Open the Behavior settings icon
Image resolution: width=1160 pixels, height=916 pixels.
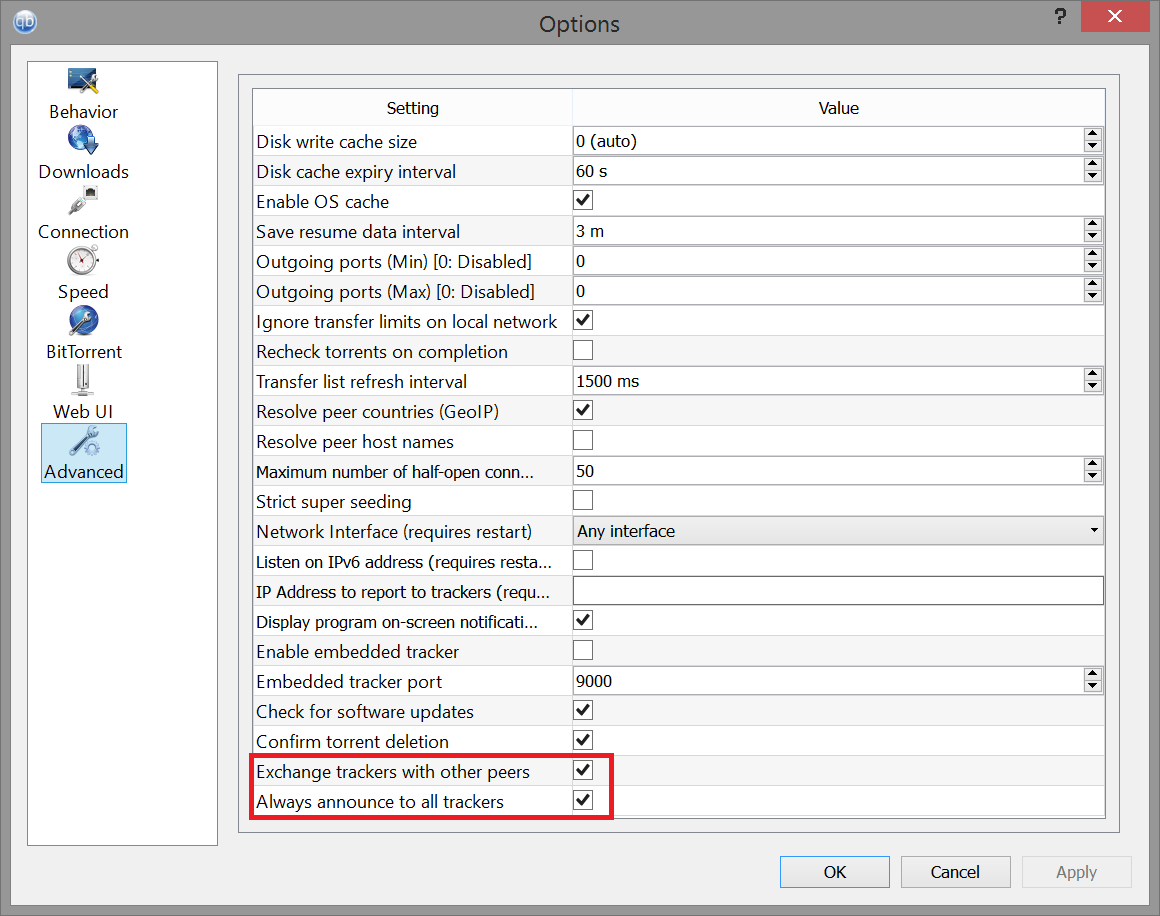point(83,82)
